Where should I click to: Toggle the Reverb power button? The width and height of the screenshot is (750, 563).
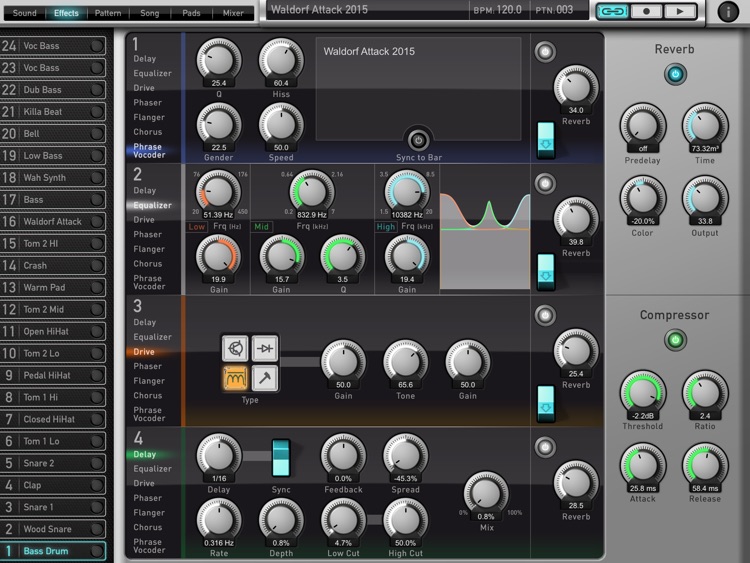point(675,74)
